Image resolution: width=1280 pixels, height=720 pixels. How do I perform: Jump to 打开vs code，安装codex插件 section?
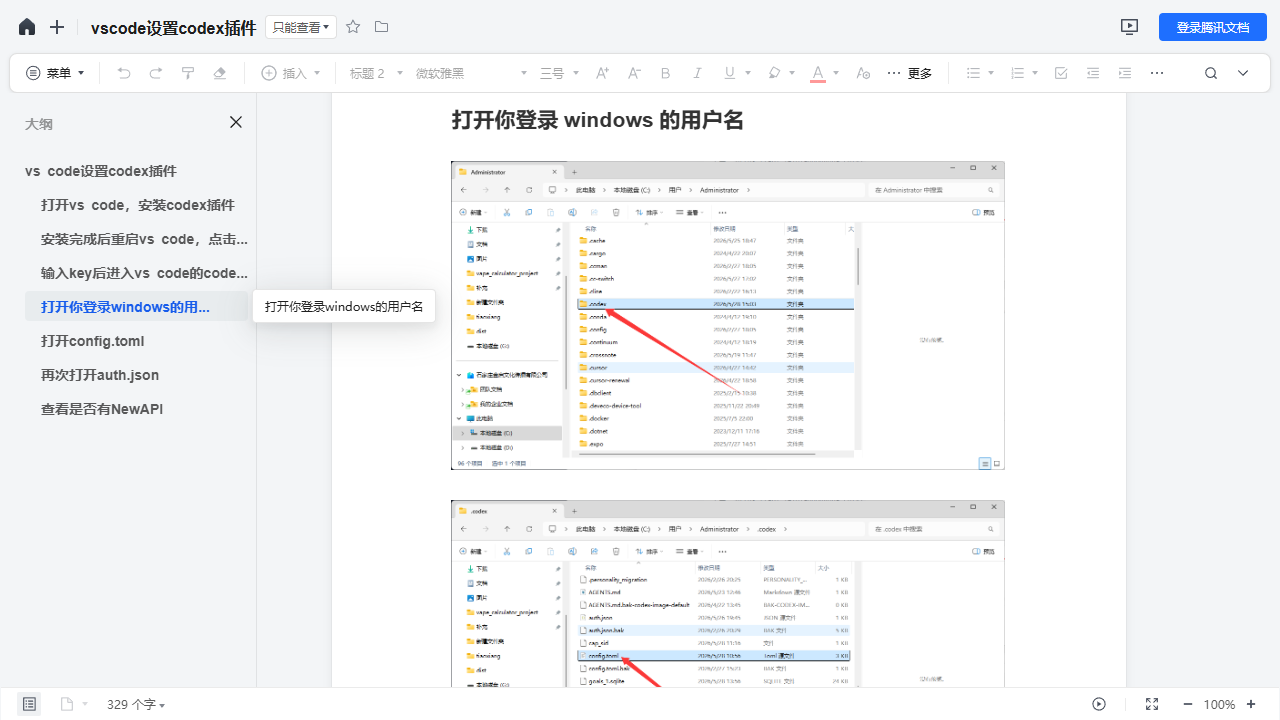[138, 205]
